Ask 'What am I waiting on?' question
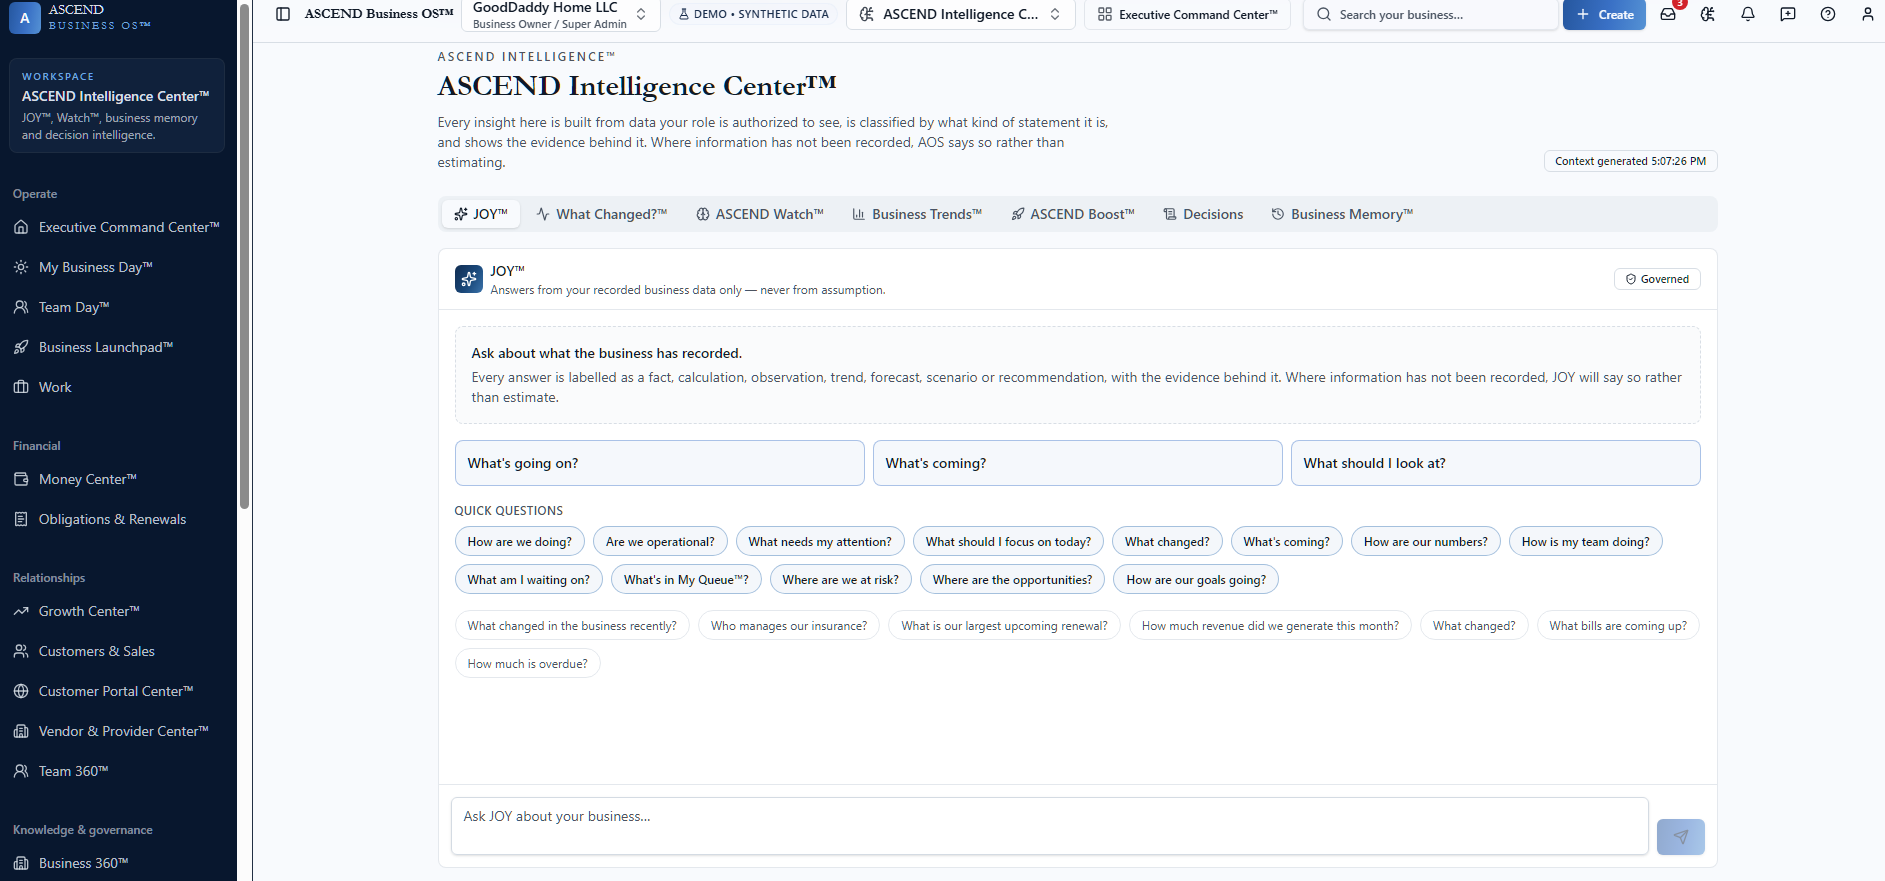 [529, 580]
